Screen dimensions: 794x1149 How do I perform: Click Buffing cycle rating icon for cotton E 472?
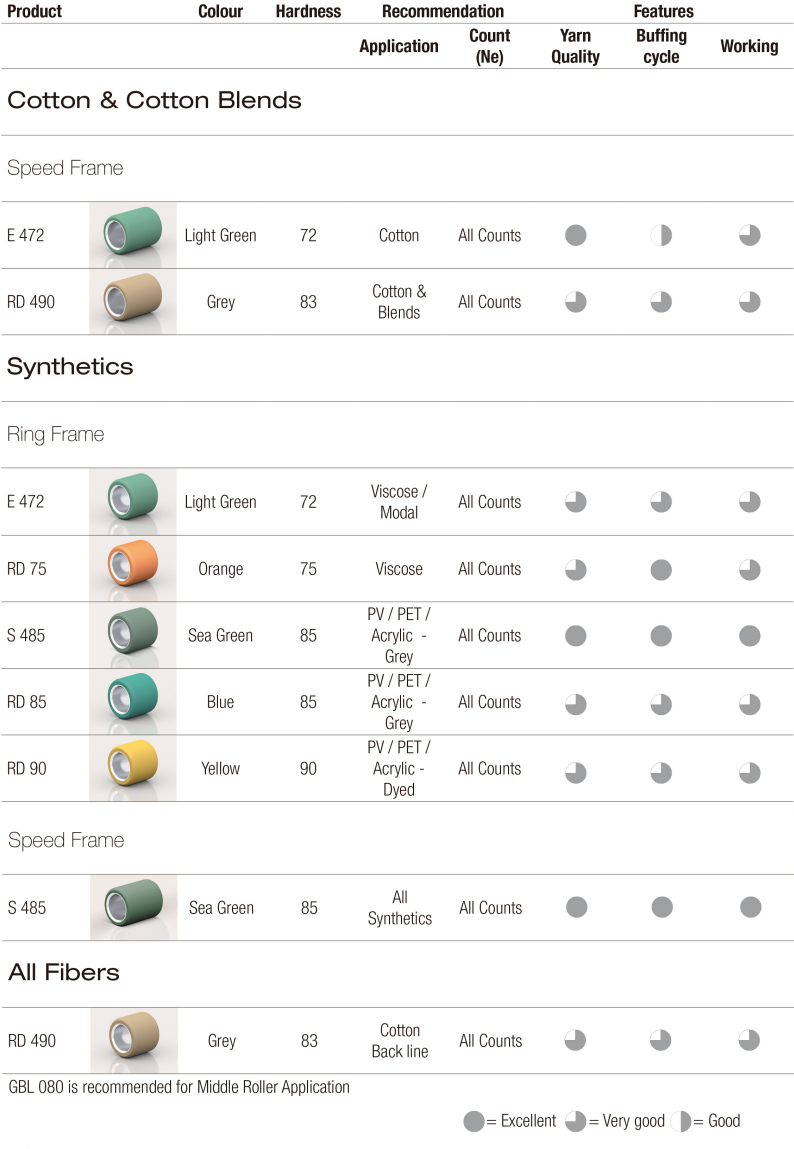pos(661,235)
